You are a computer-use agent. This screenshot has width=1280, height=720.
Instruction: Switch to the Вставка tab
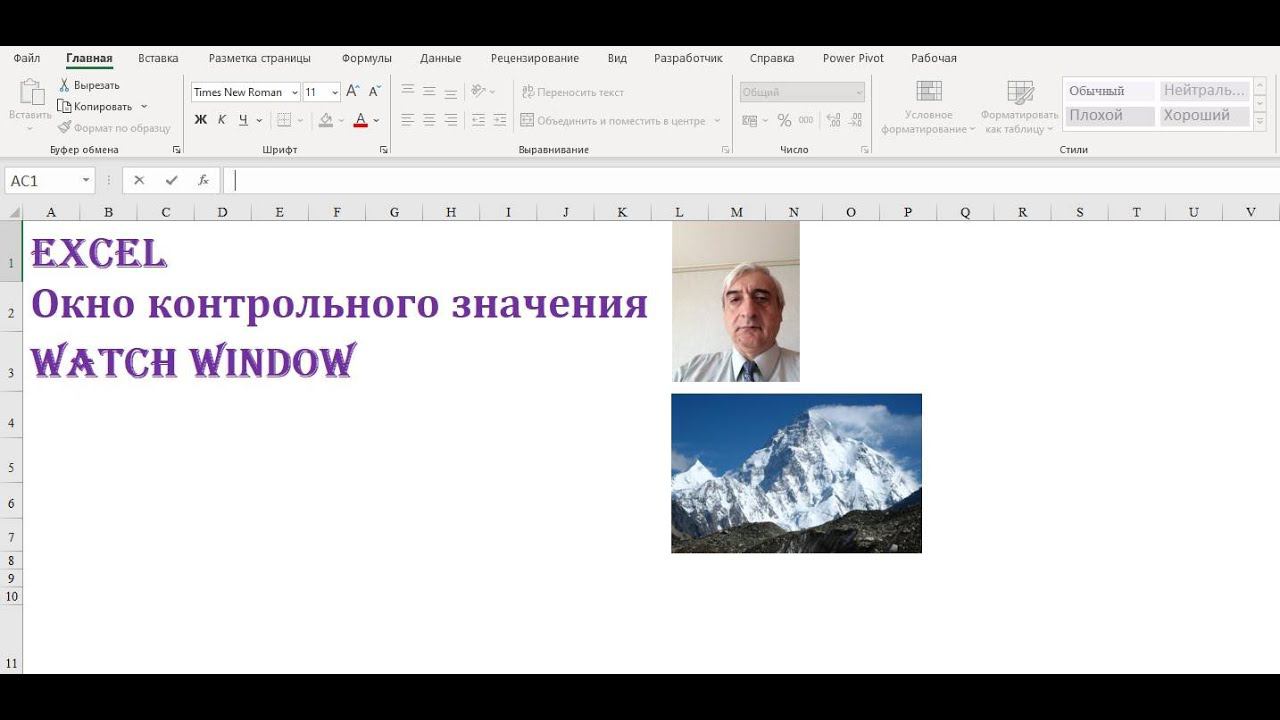pos(158,58)
